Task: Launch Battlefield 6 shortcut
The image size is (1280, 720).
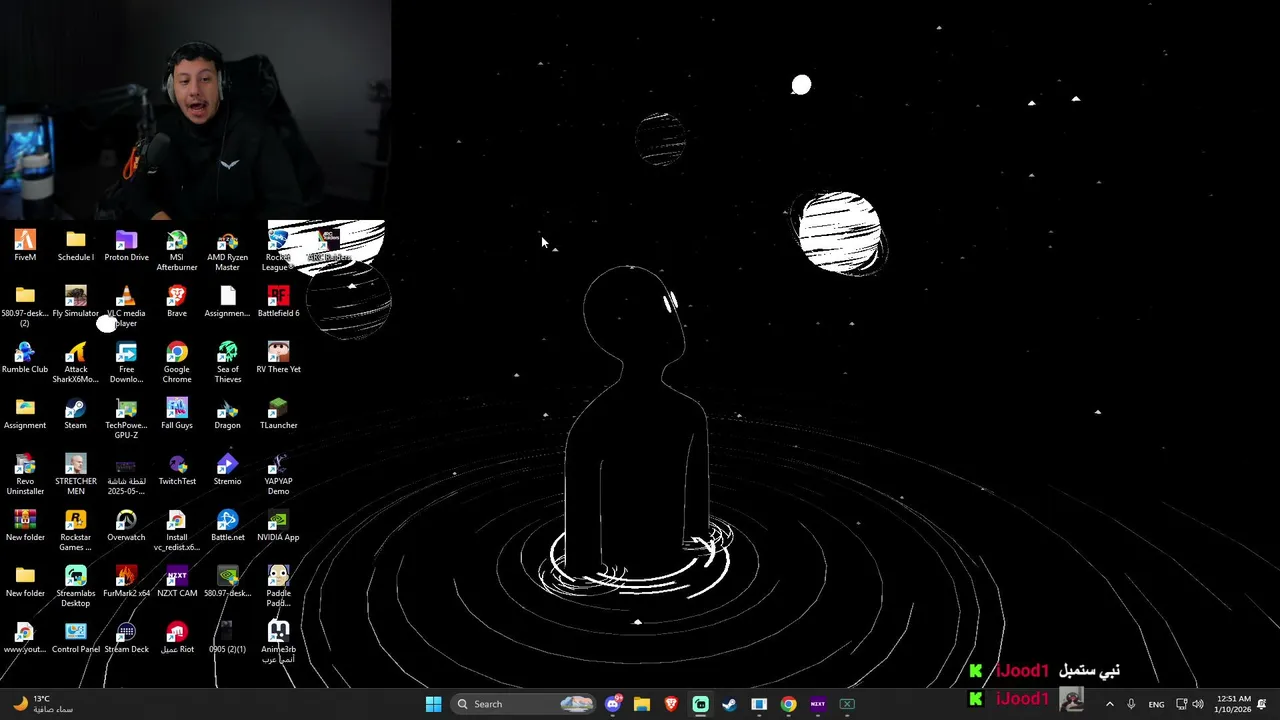Action: tap(278, 301)
